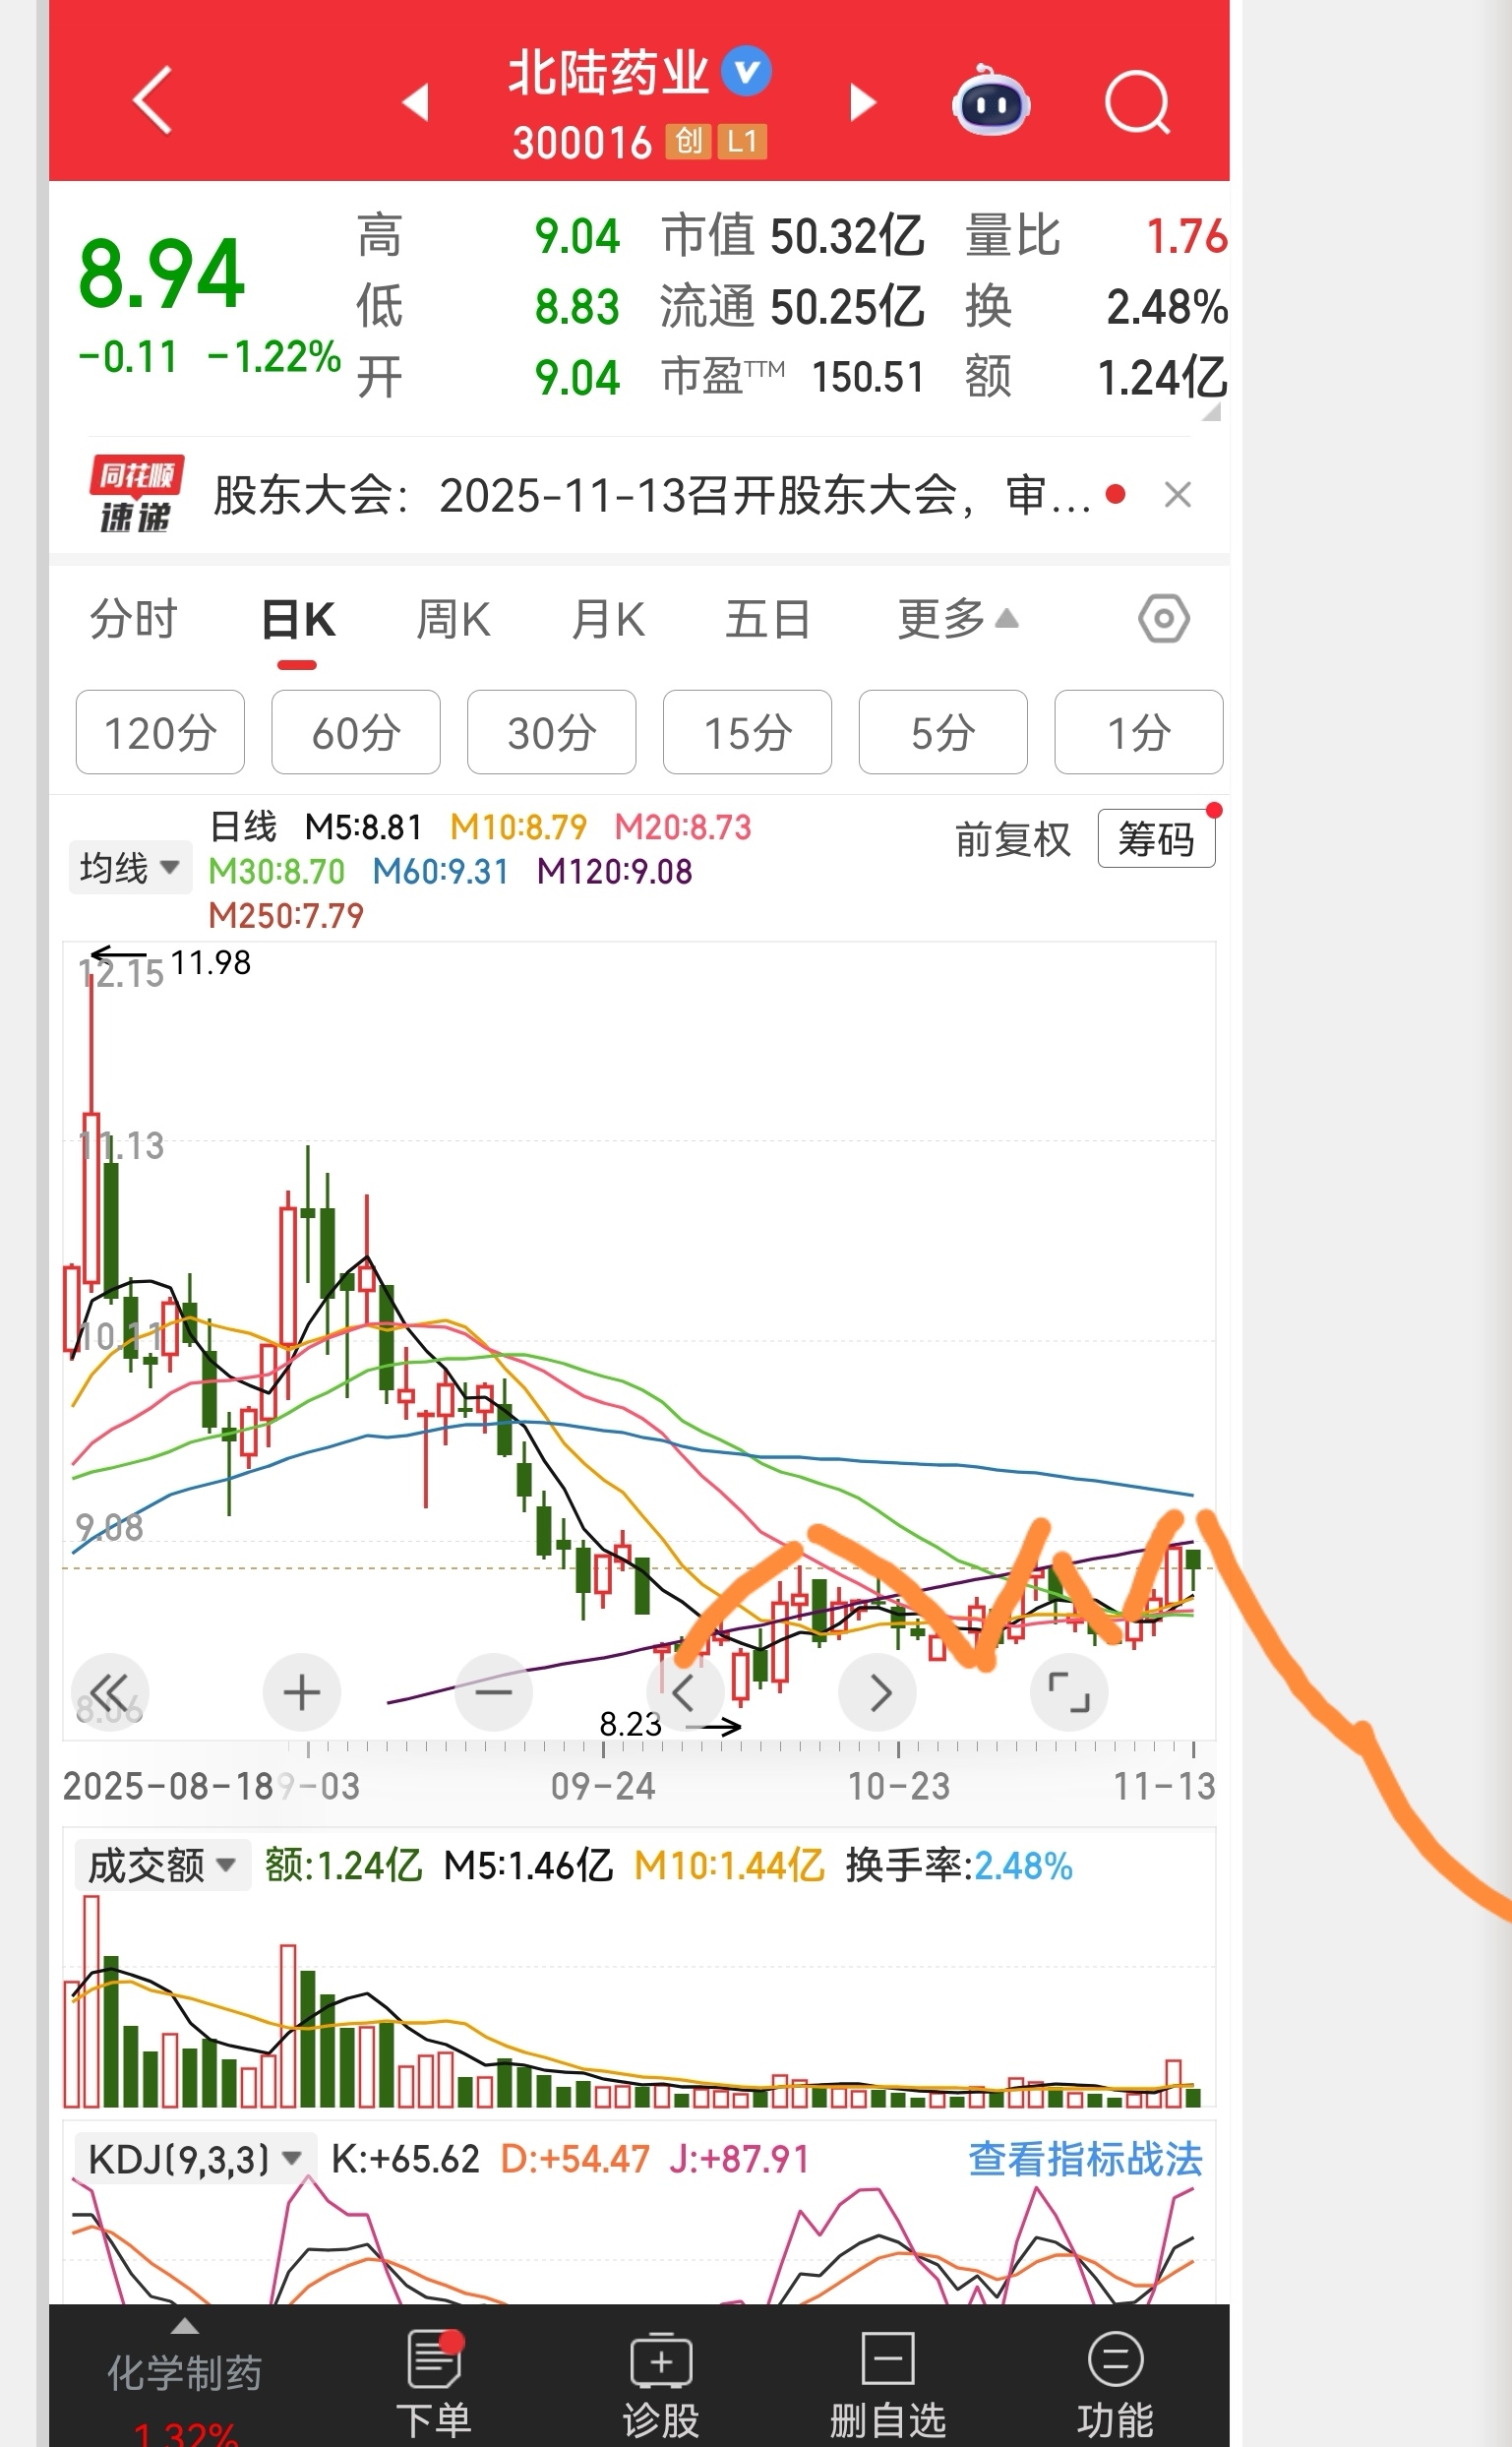
Task: Open 诊股 stock diagnosis
Action: [661, 2385]
